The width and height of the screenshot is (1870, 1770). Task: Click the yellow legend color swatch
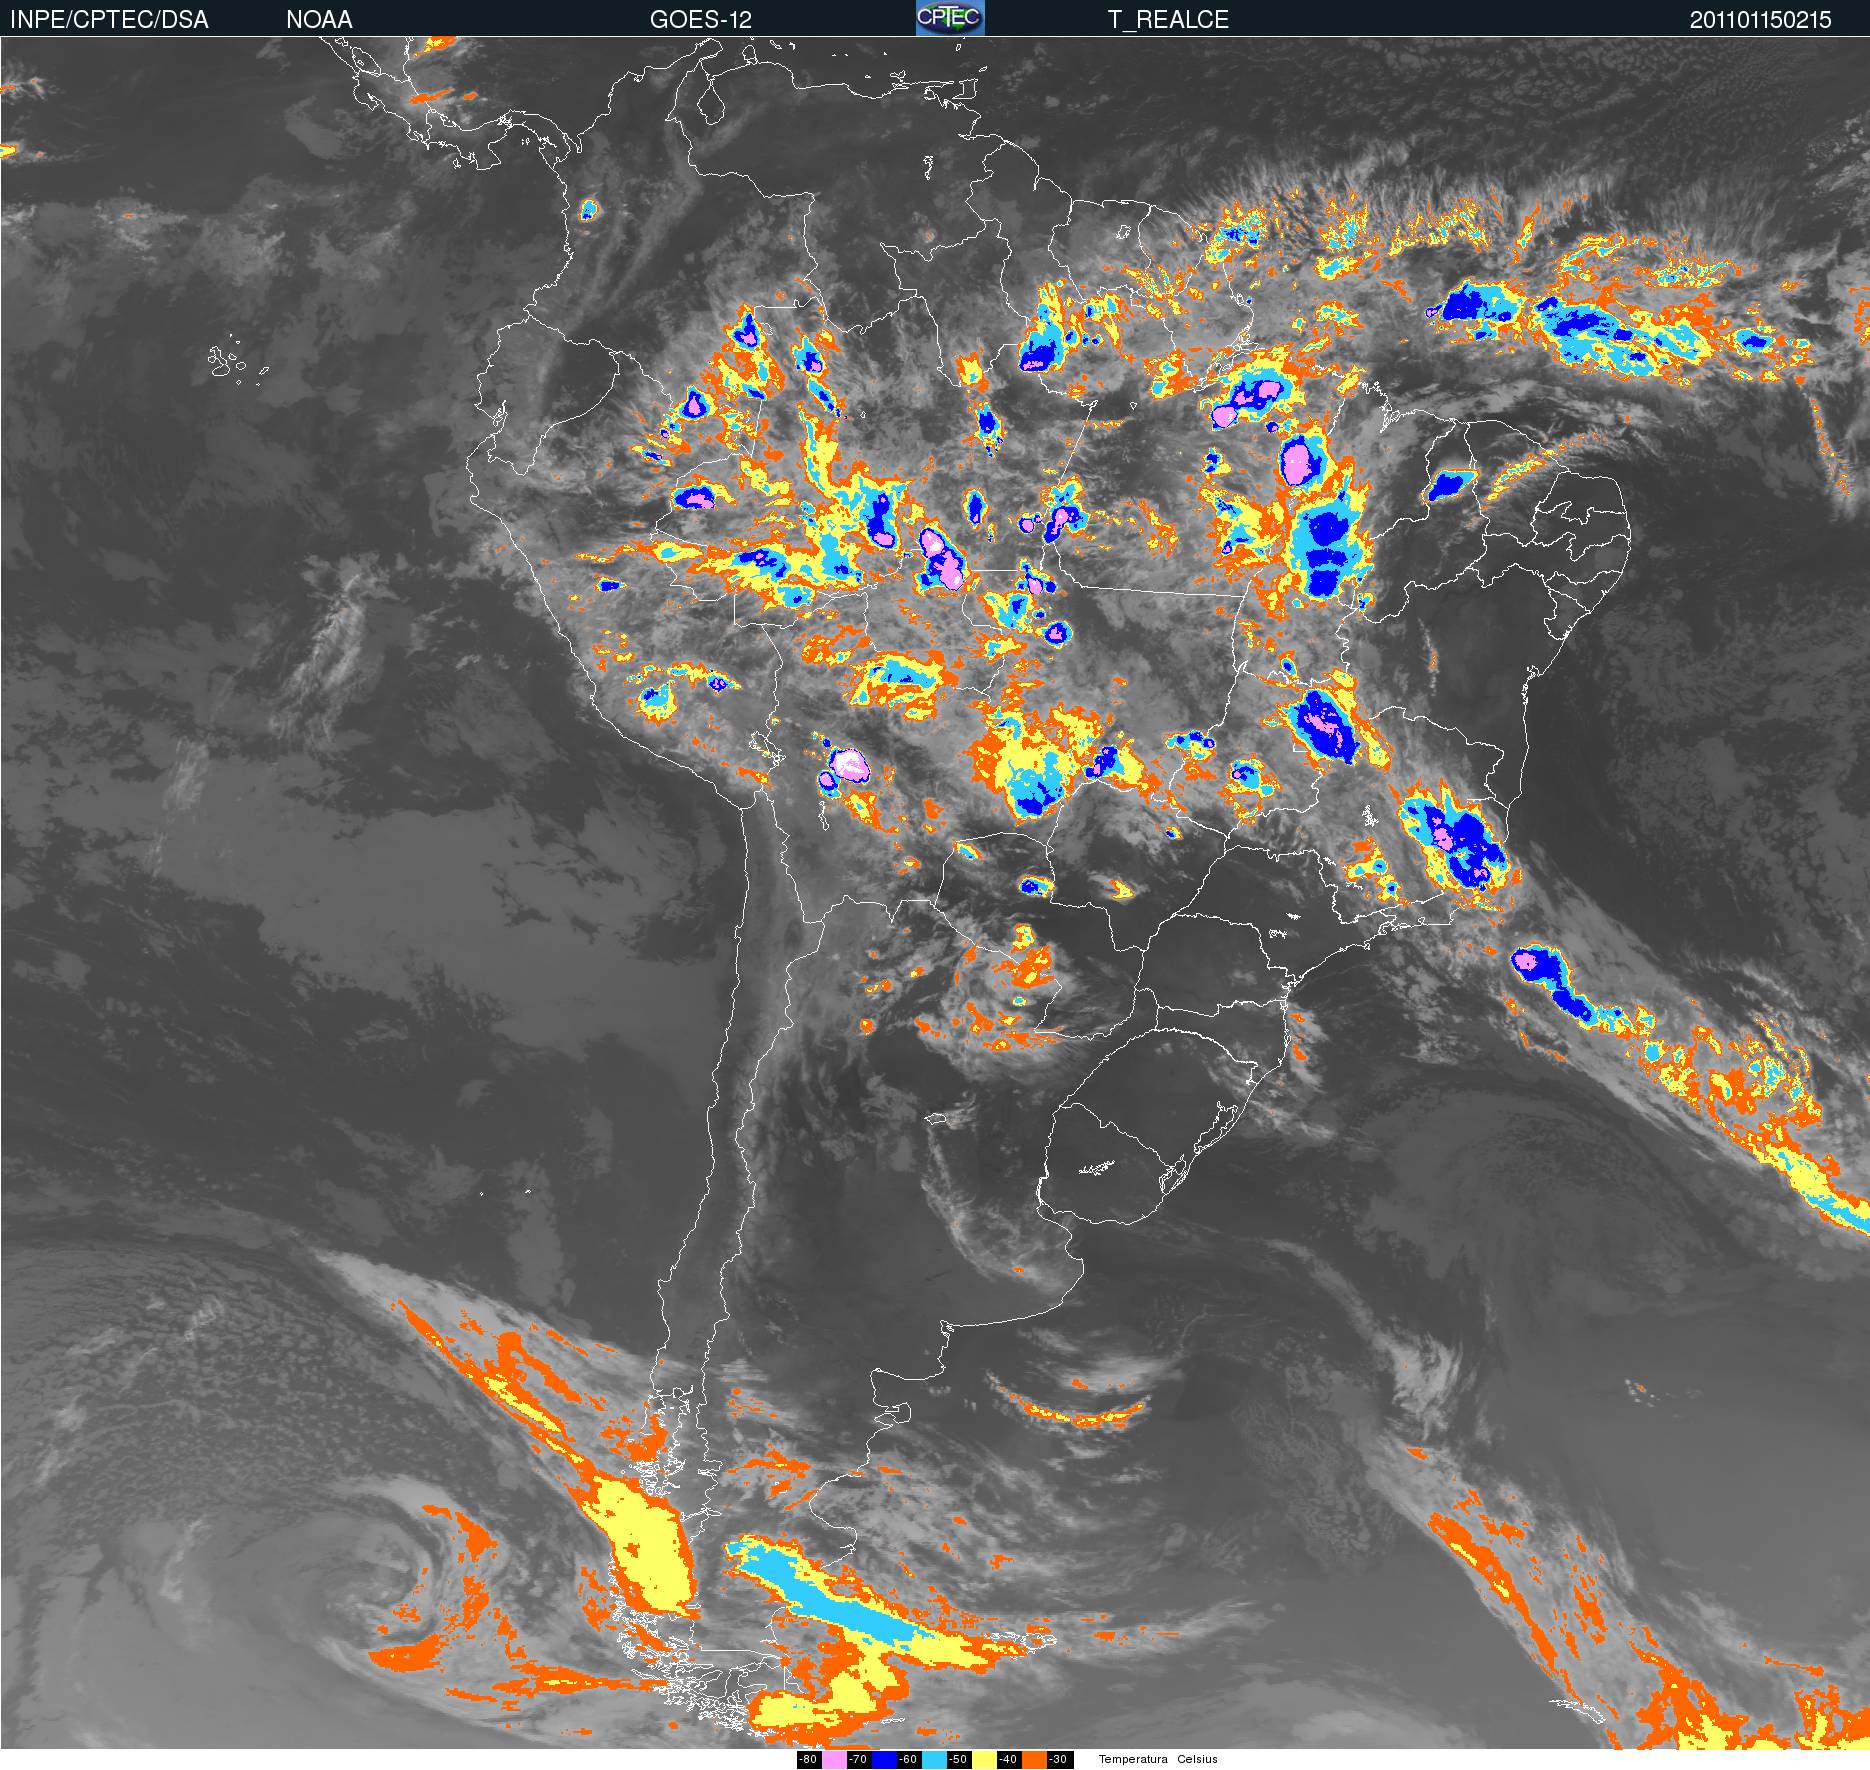(984, 1760)
